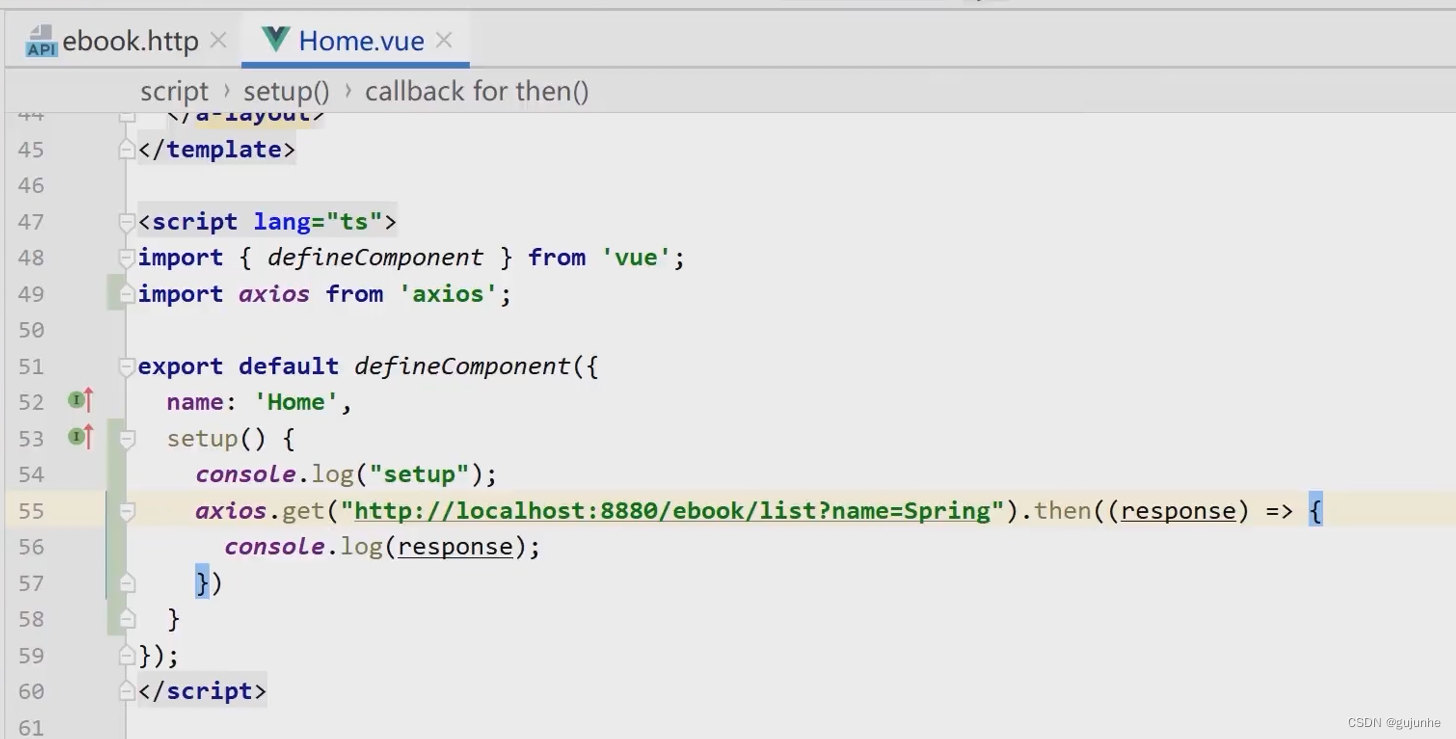Click the highlighted closing brace on line 57
This screenshot has height=739, width=1456.
coord(202,582)
